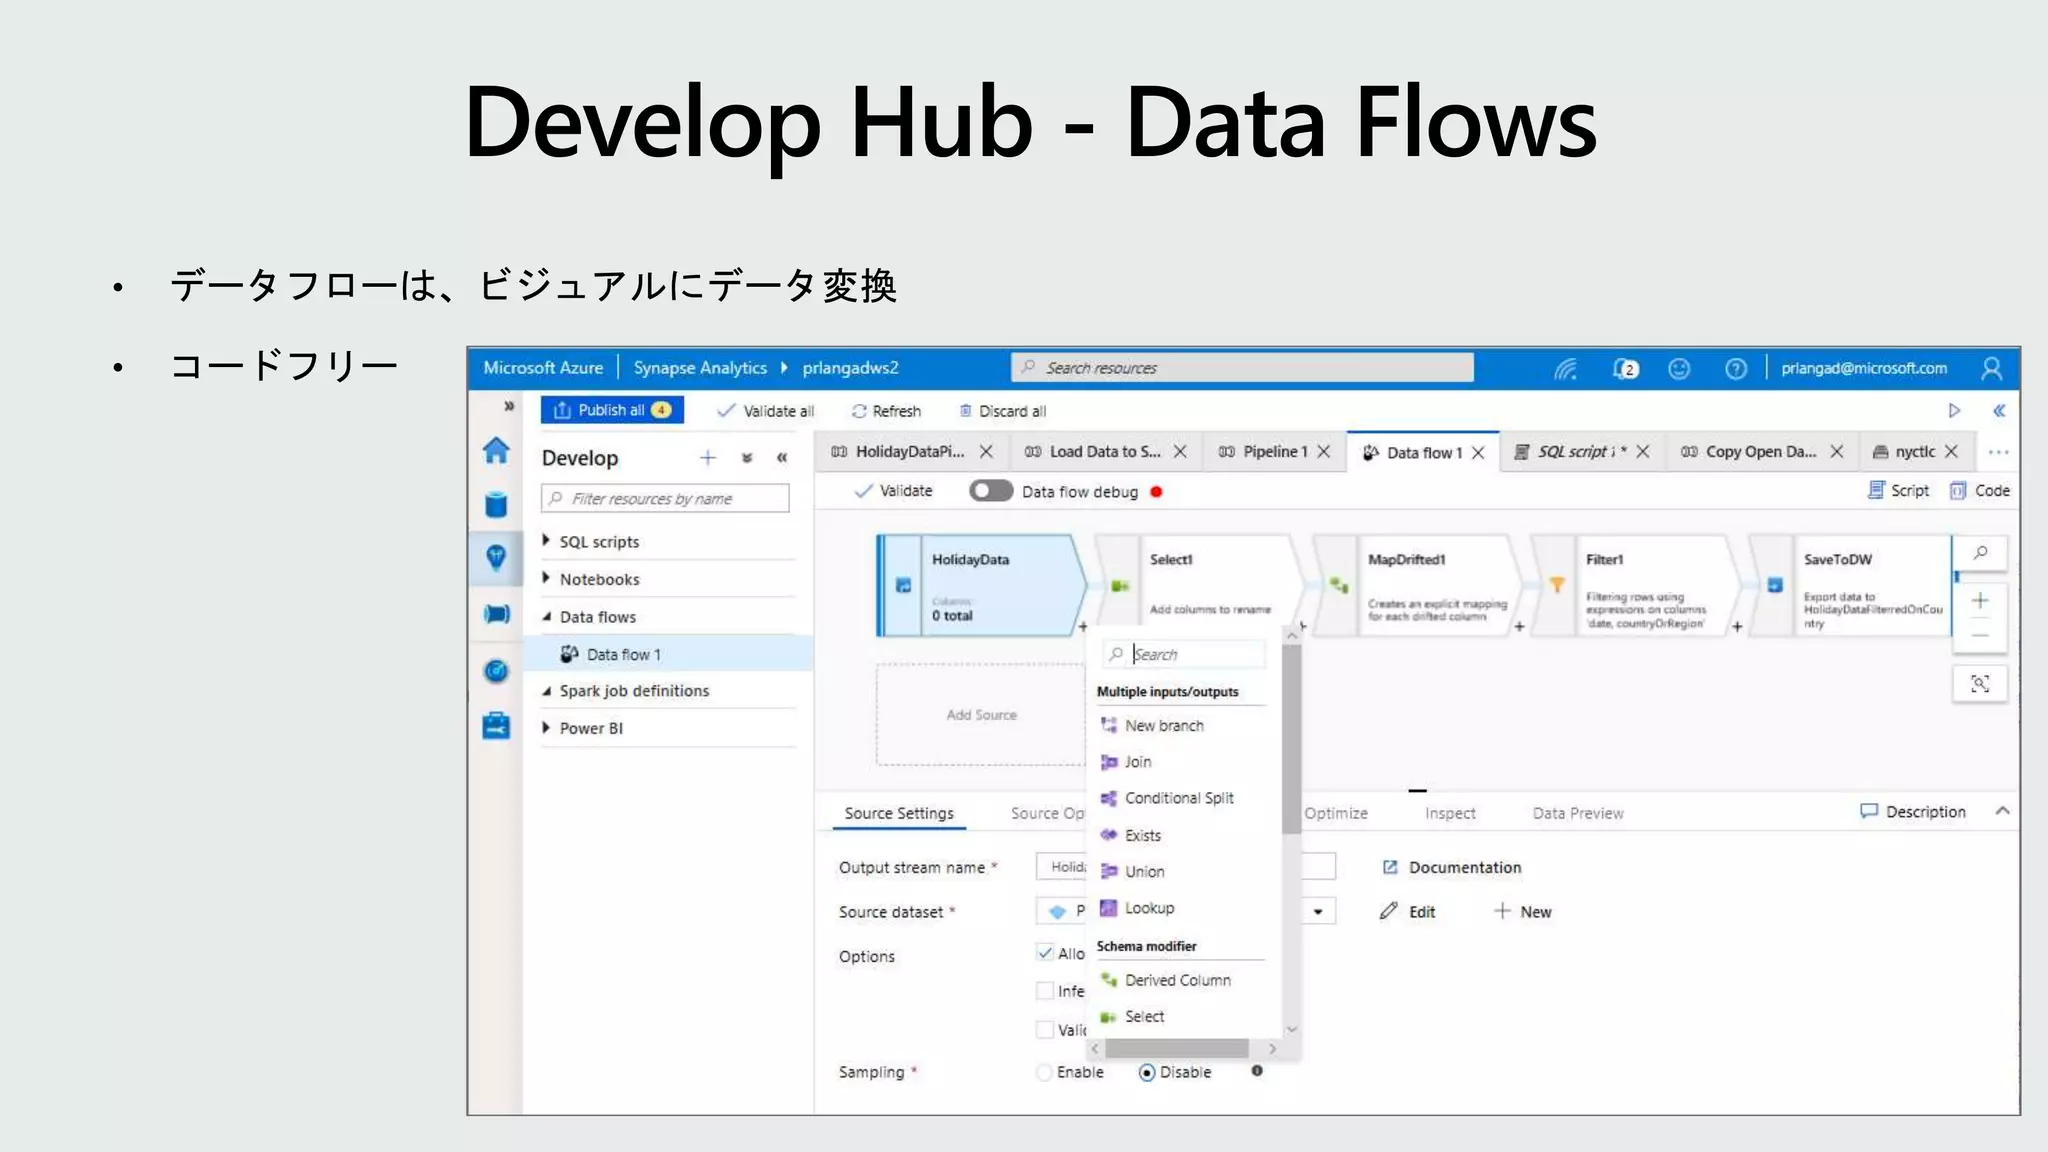Screen dimensions: 2048x1152
Task: Click the Search resources input field
Action: click(x=1242, y=368)
